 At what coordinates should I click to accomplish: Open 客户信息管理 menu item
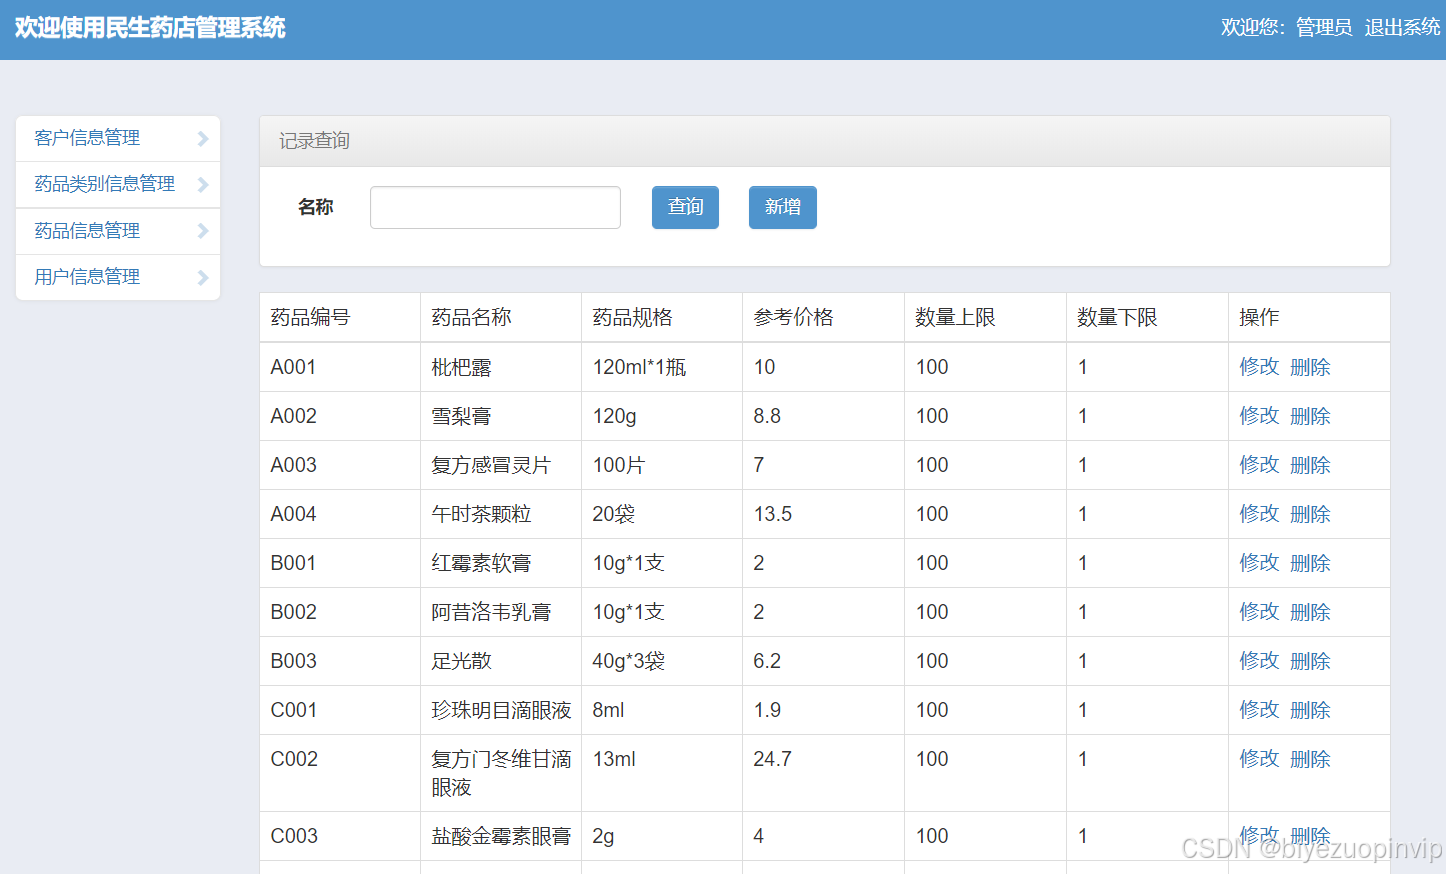[x=118, y=138]
